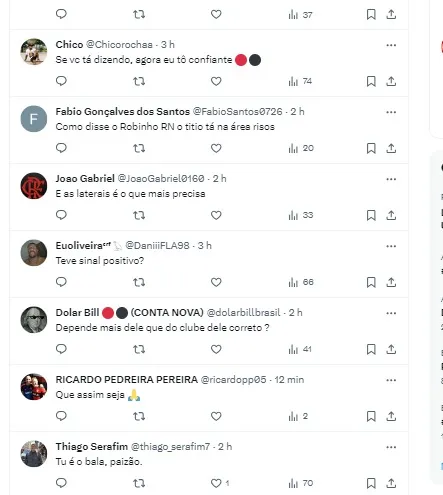Open Joao Gabriel's Flamengo avatar
Screen dimensions: 443x495
click(x=34, y=186)
